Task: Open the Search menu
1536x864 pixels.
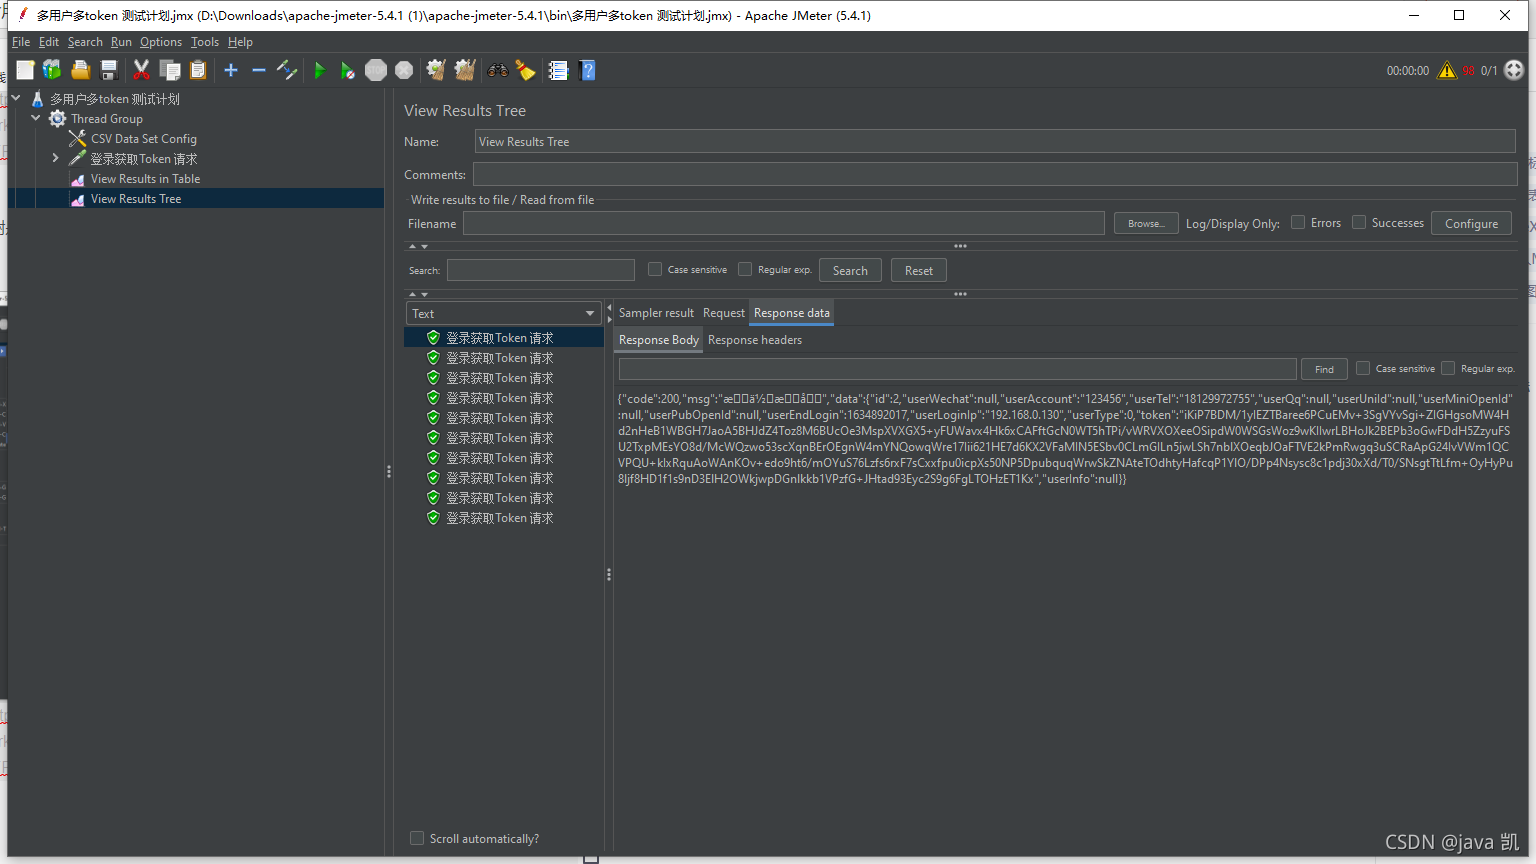Action: click(x=85, y=42)
